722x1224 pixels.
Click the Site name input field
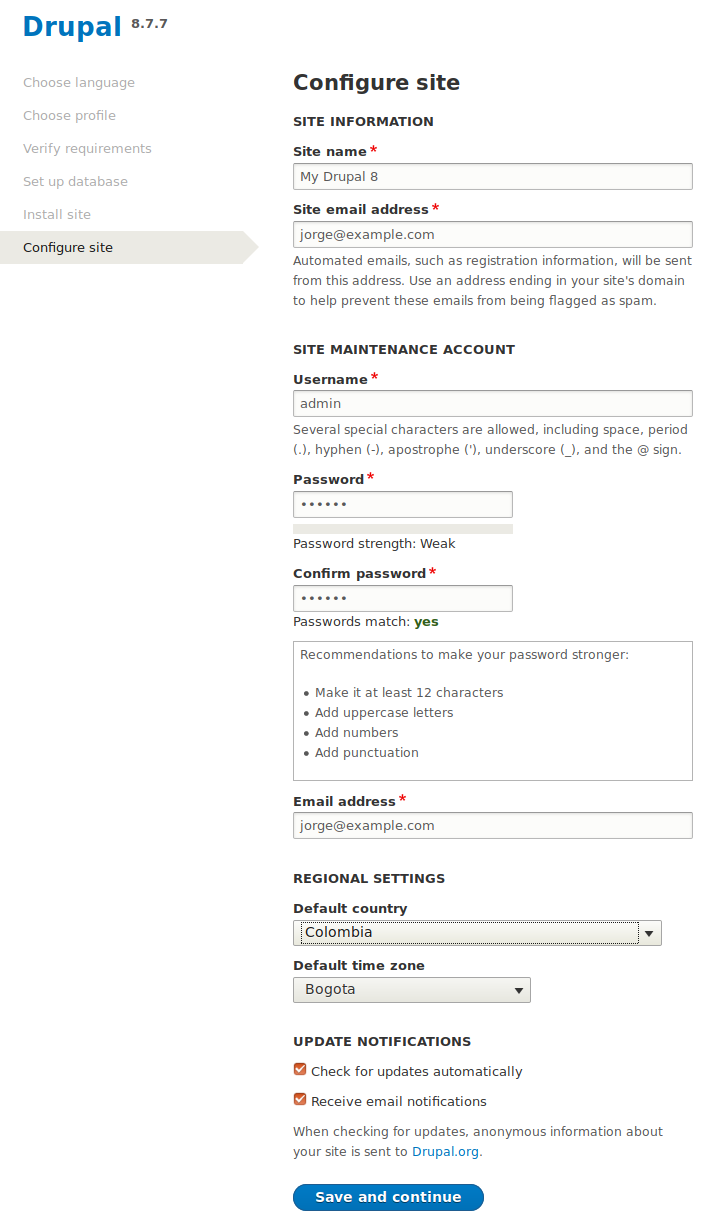coord(492,176)
